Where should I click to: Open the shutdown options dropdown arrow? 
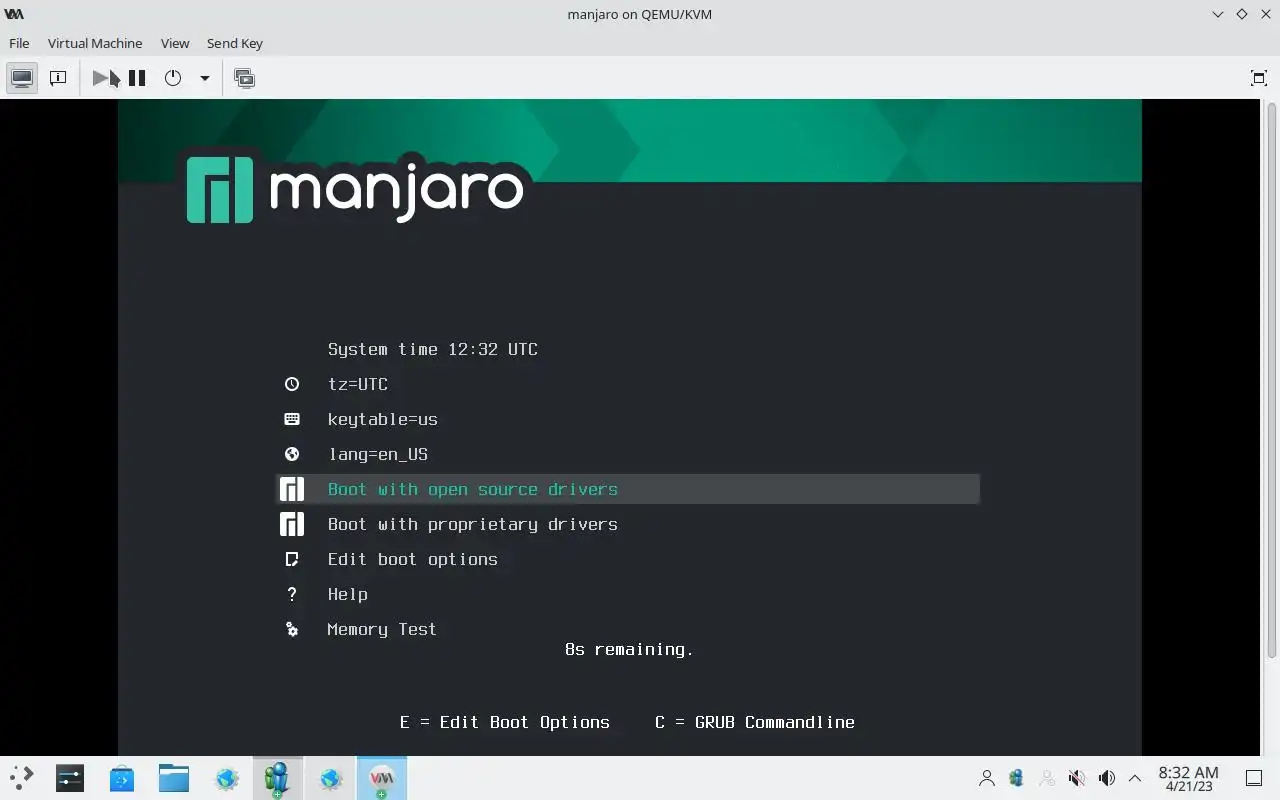pos(204,78)
